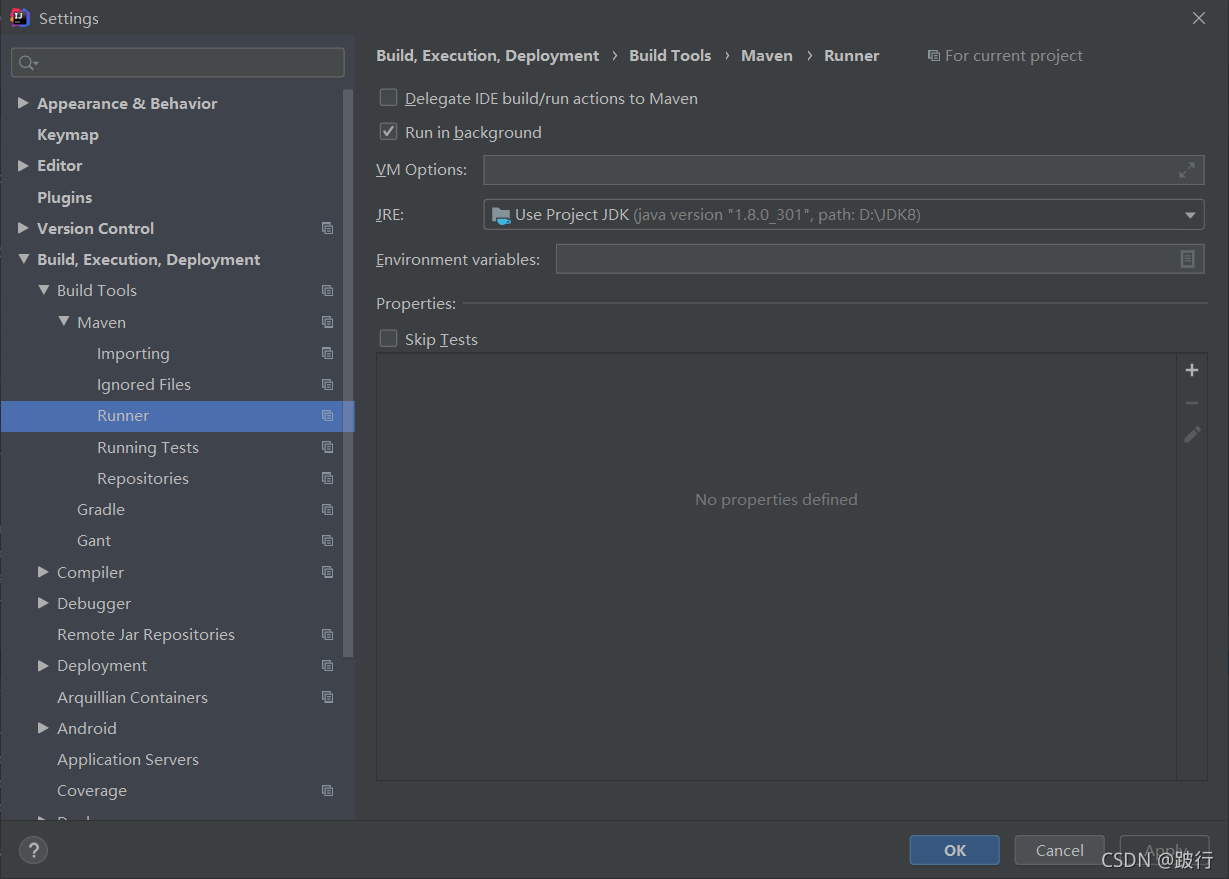The image size is (1229, 879).
Task: Enable Delegate IDE build/run actions to Maven
Action: click(388, 98)
